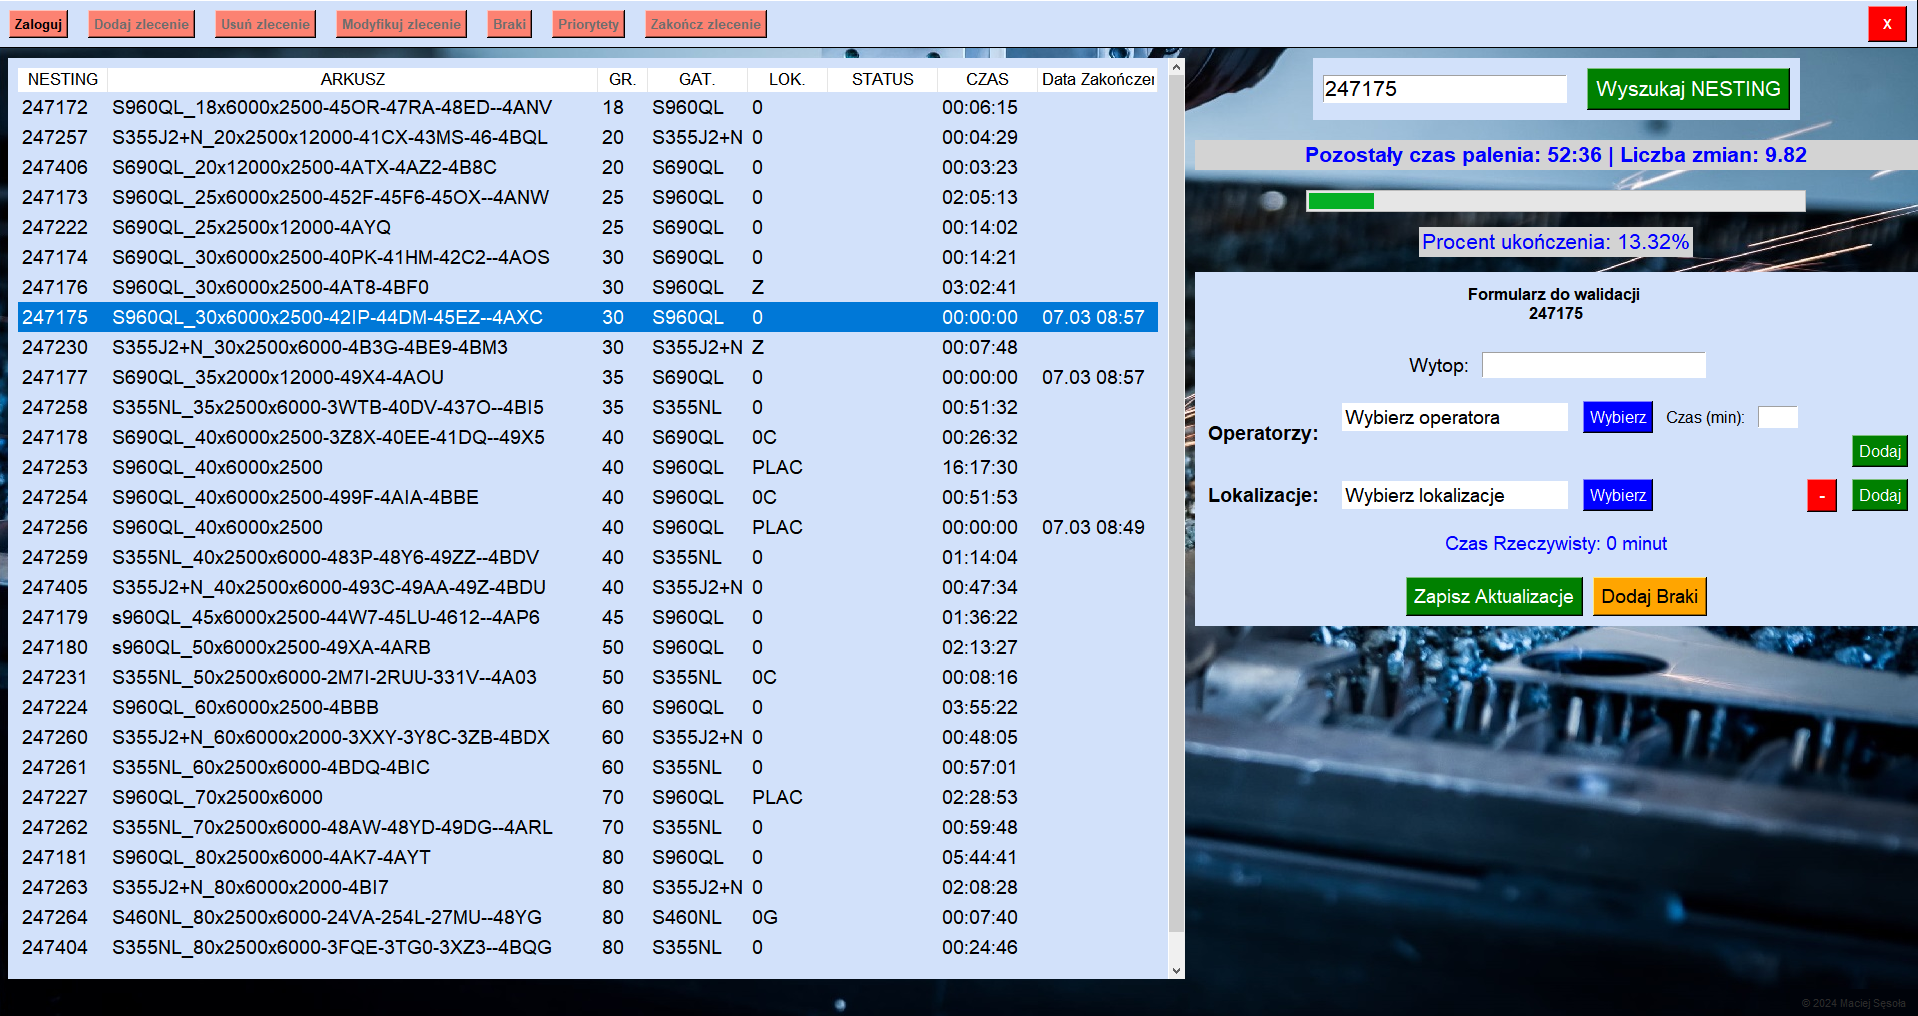Sort by the GR. column header
Image resolution: width=1918 pixels, height=1016 pixels.
pyautogui.click(x=622, y=79)
